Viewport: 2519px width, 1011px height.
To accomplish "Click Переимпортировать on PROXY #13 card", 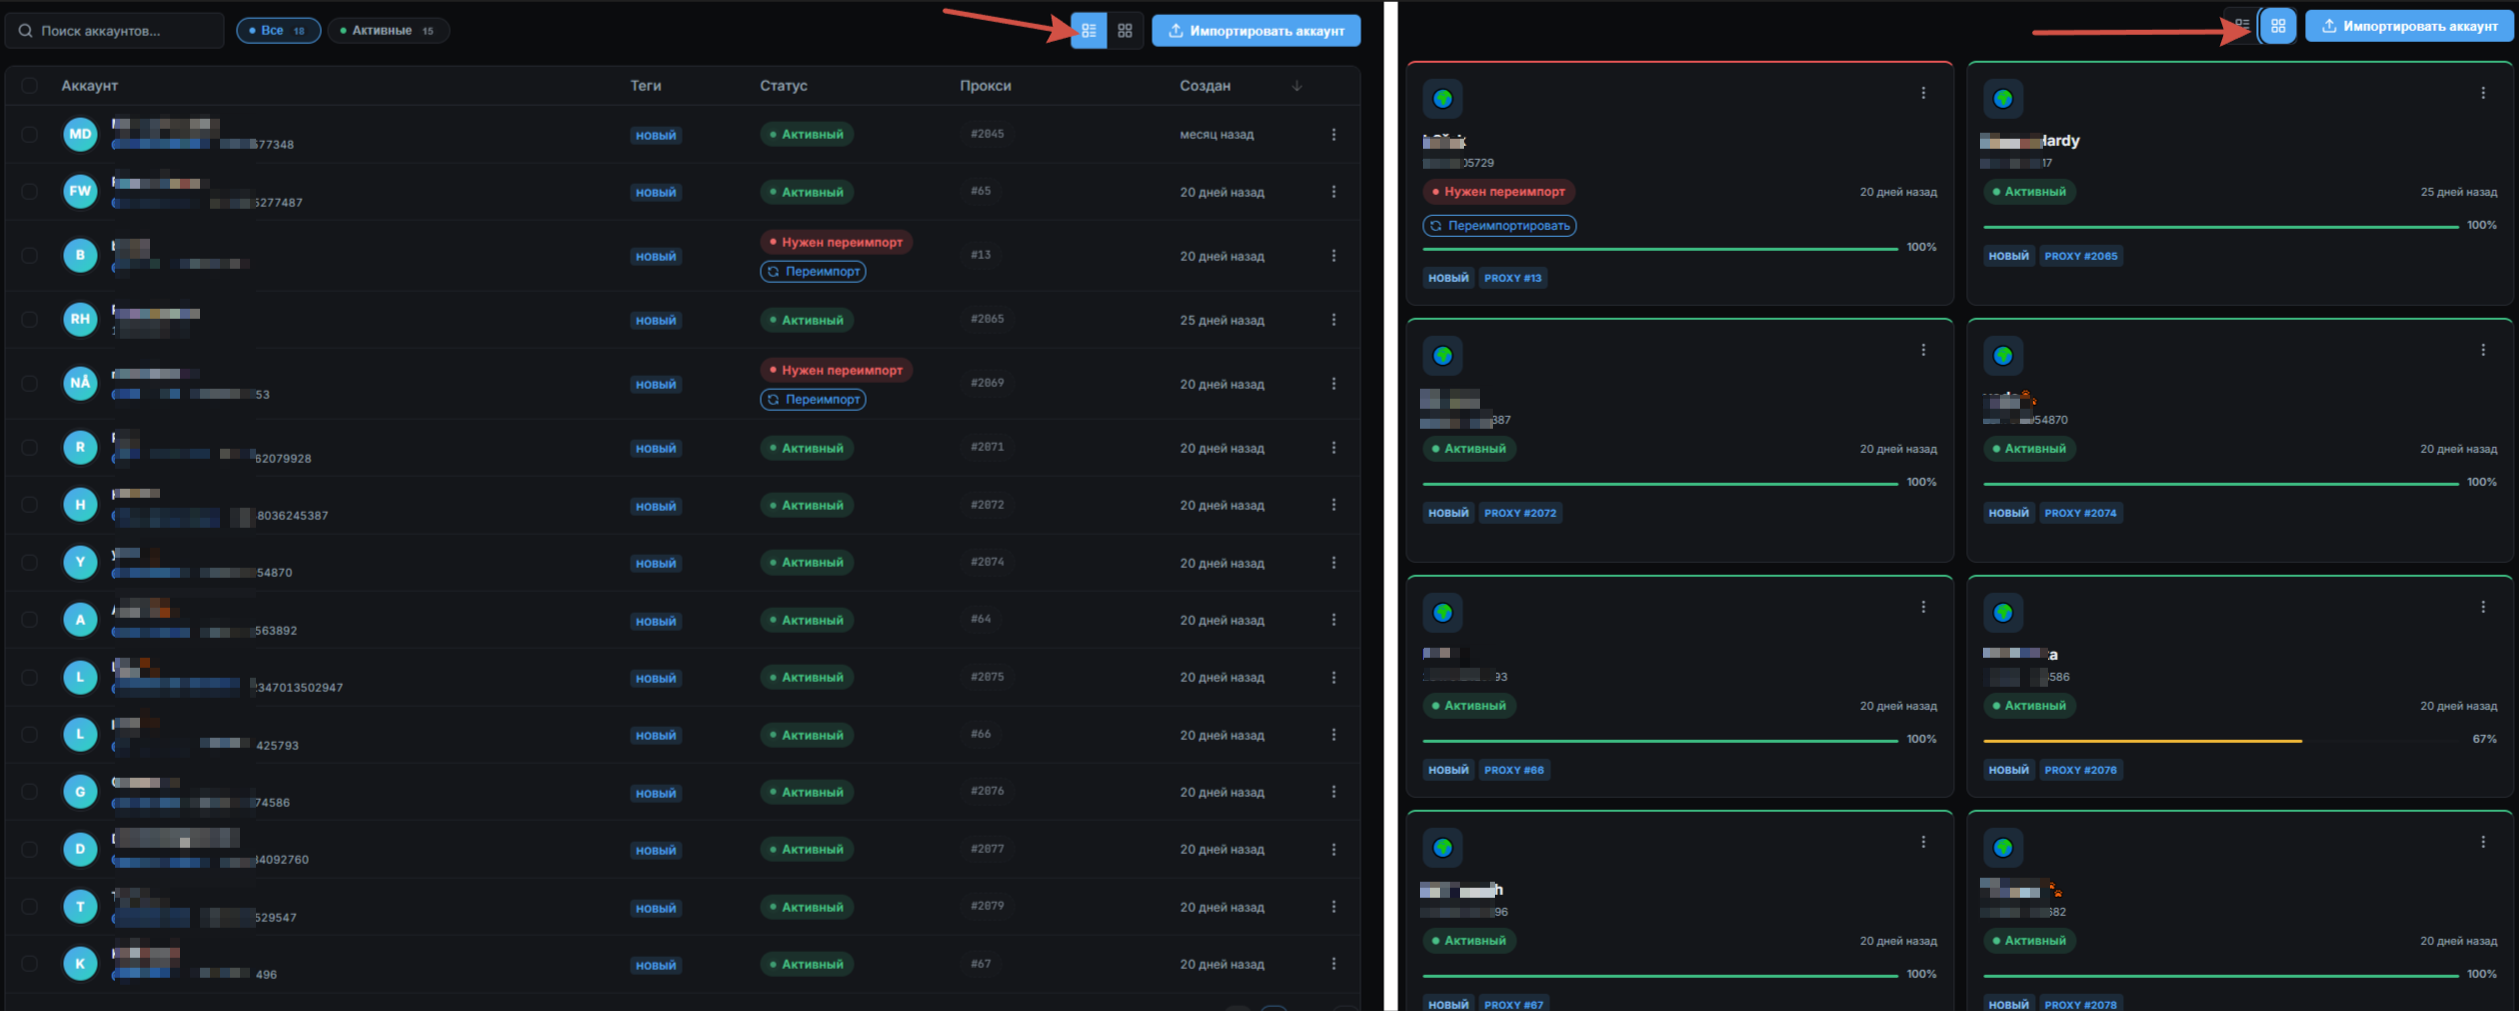I will pos(1499,226).
